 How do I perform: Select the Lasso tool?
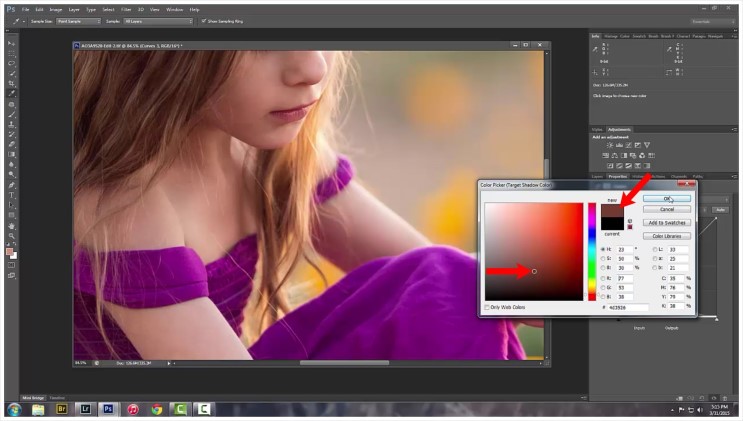pos(12,63)
